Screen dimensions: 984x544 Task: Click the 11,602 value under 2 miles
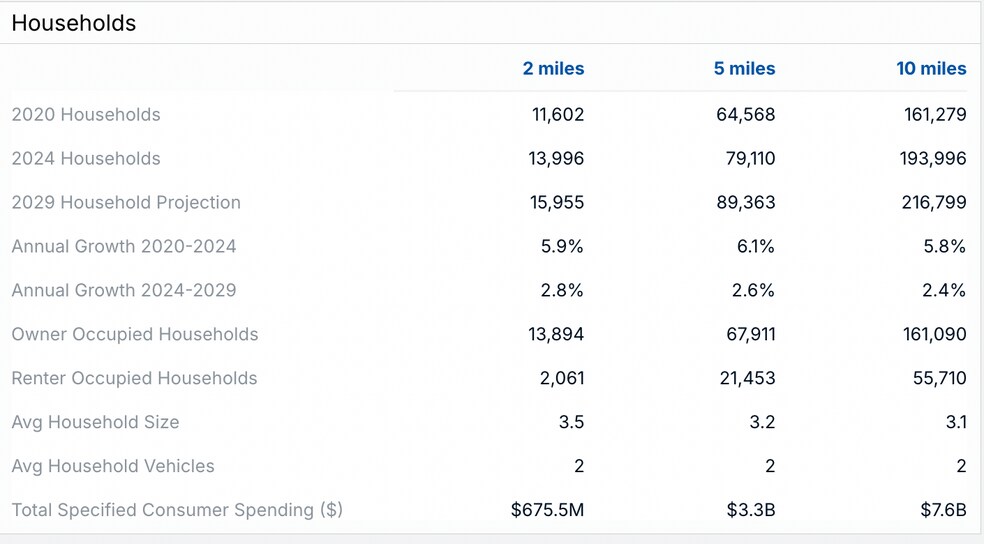558,115
